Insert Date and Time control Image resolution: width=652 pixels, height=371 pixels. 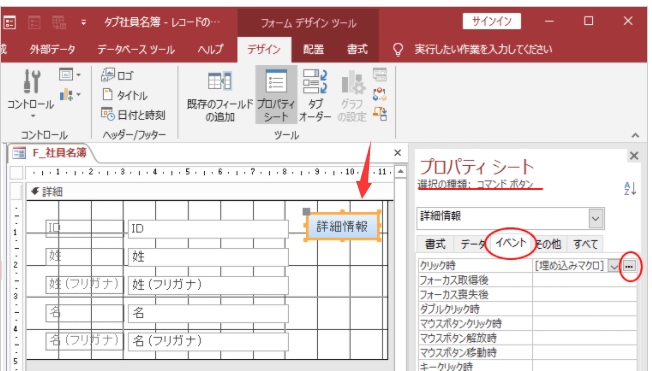pos(133,114)
